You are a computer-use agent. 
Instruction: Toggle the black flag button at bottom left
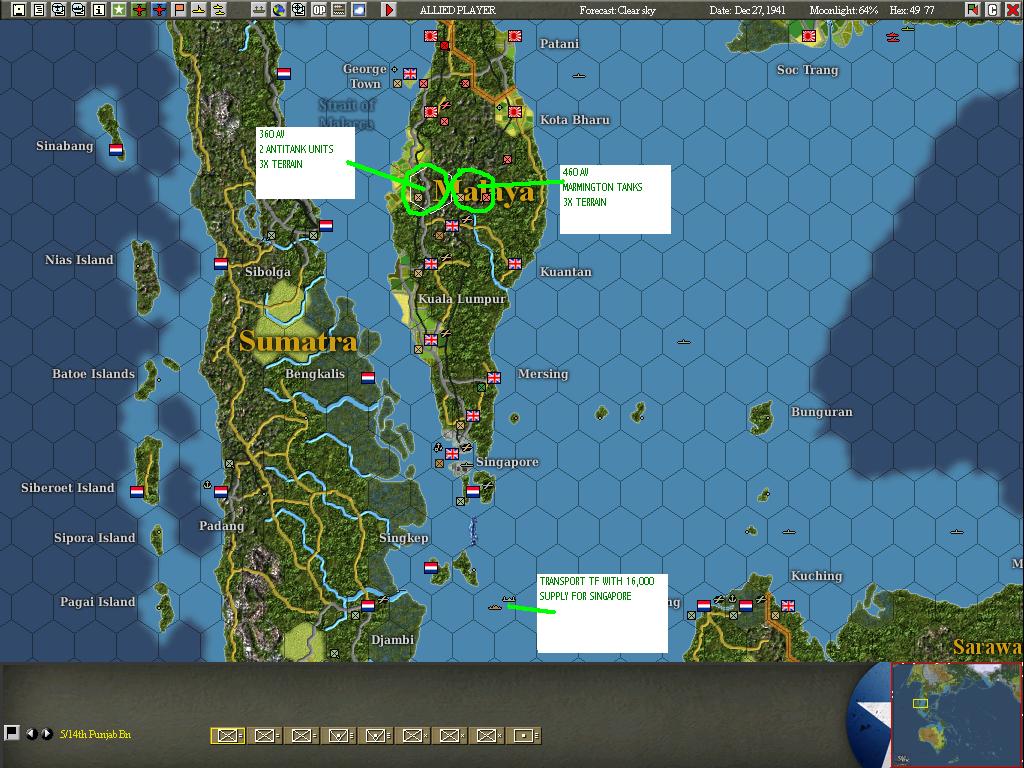[x=10, y=733]
